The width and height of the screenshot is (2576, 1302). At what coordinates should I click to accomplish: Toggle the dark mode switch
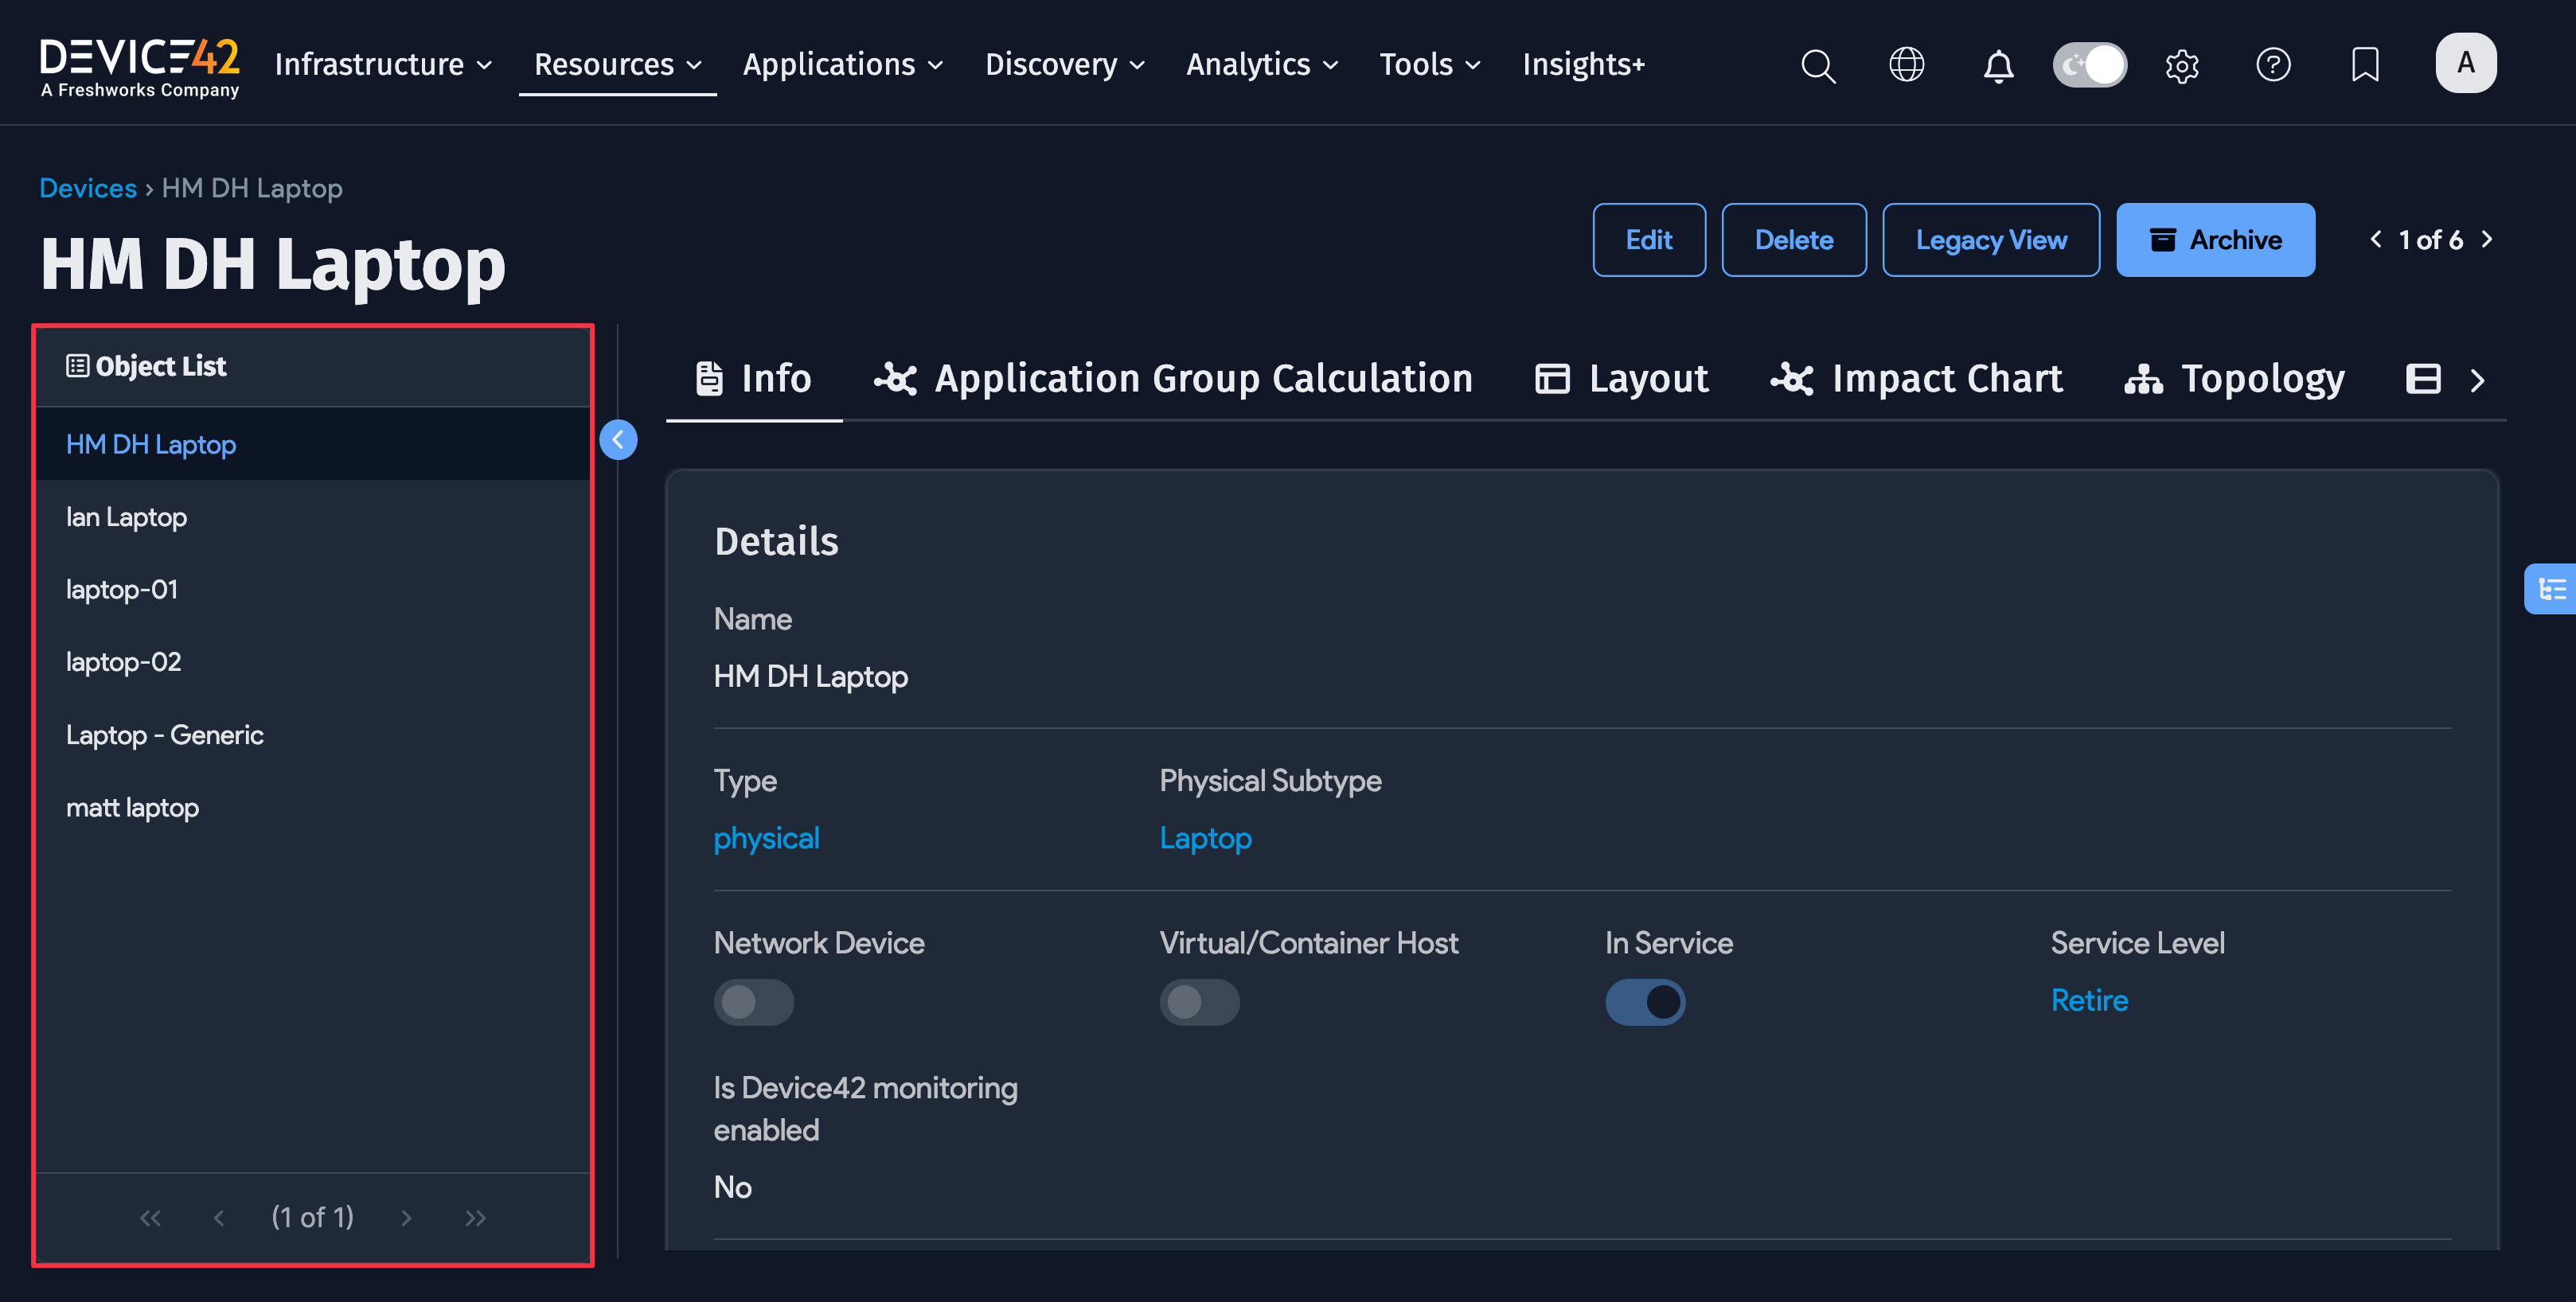click(2089, 64)
